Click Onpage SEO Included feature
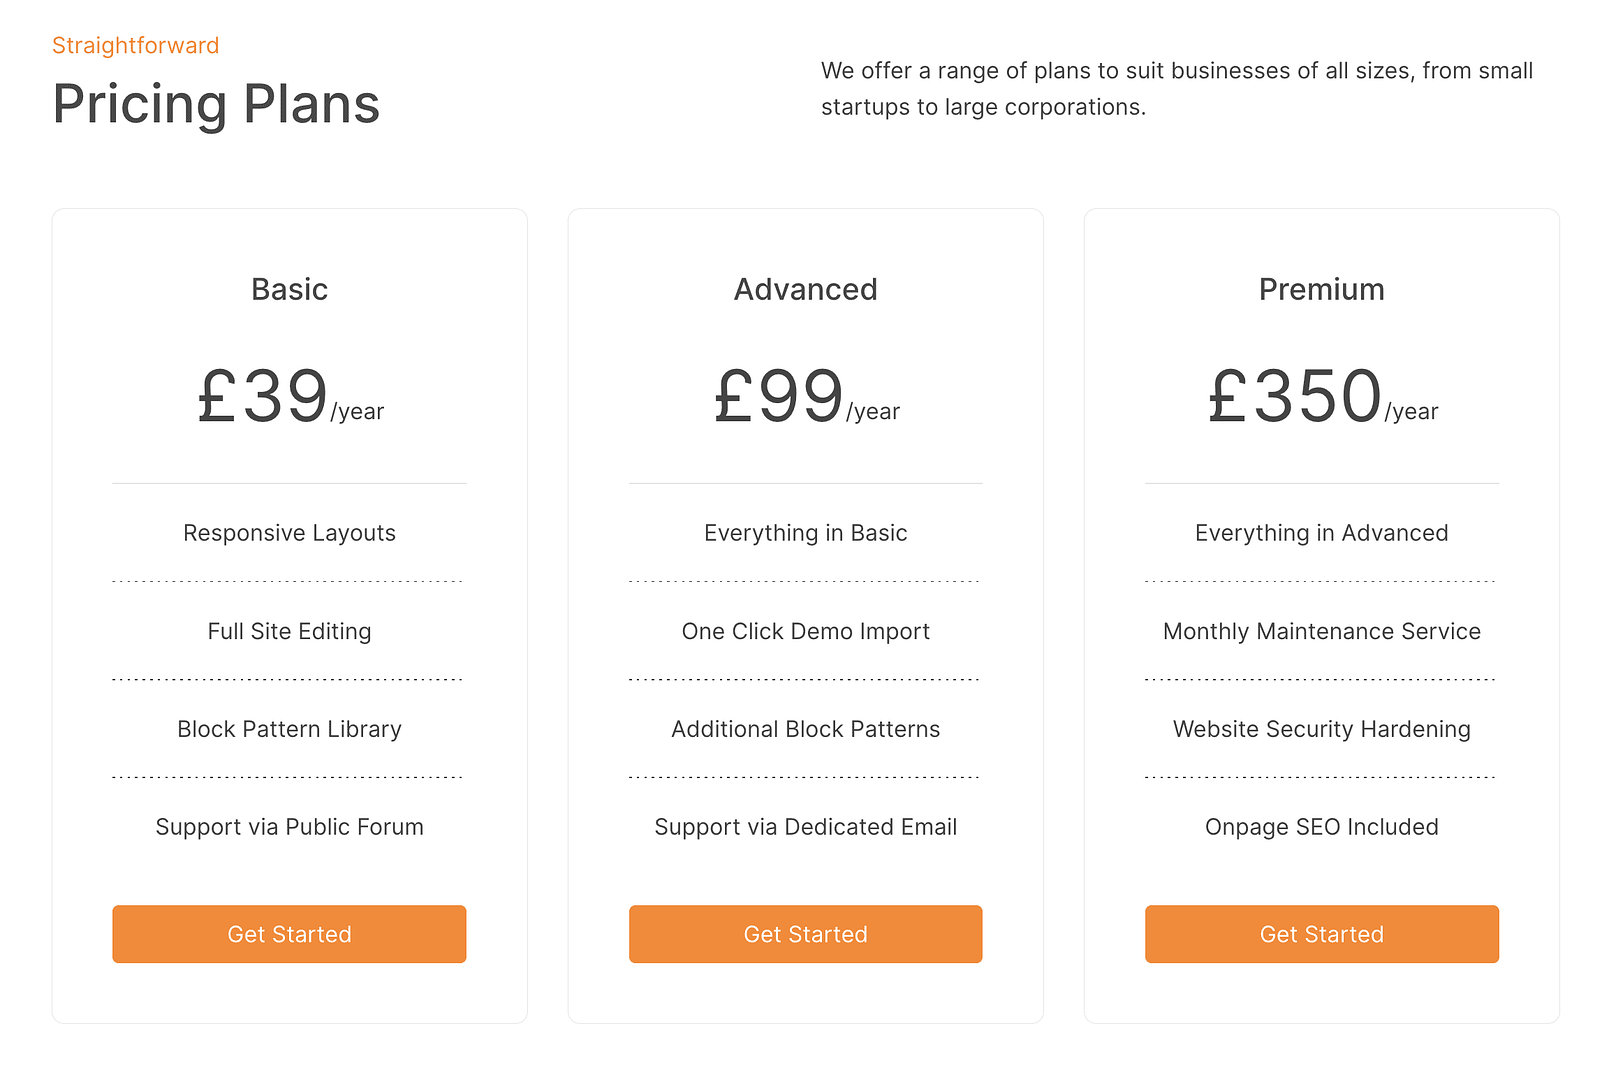1609x1080 pixels. tap(1321, 827)
